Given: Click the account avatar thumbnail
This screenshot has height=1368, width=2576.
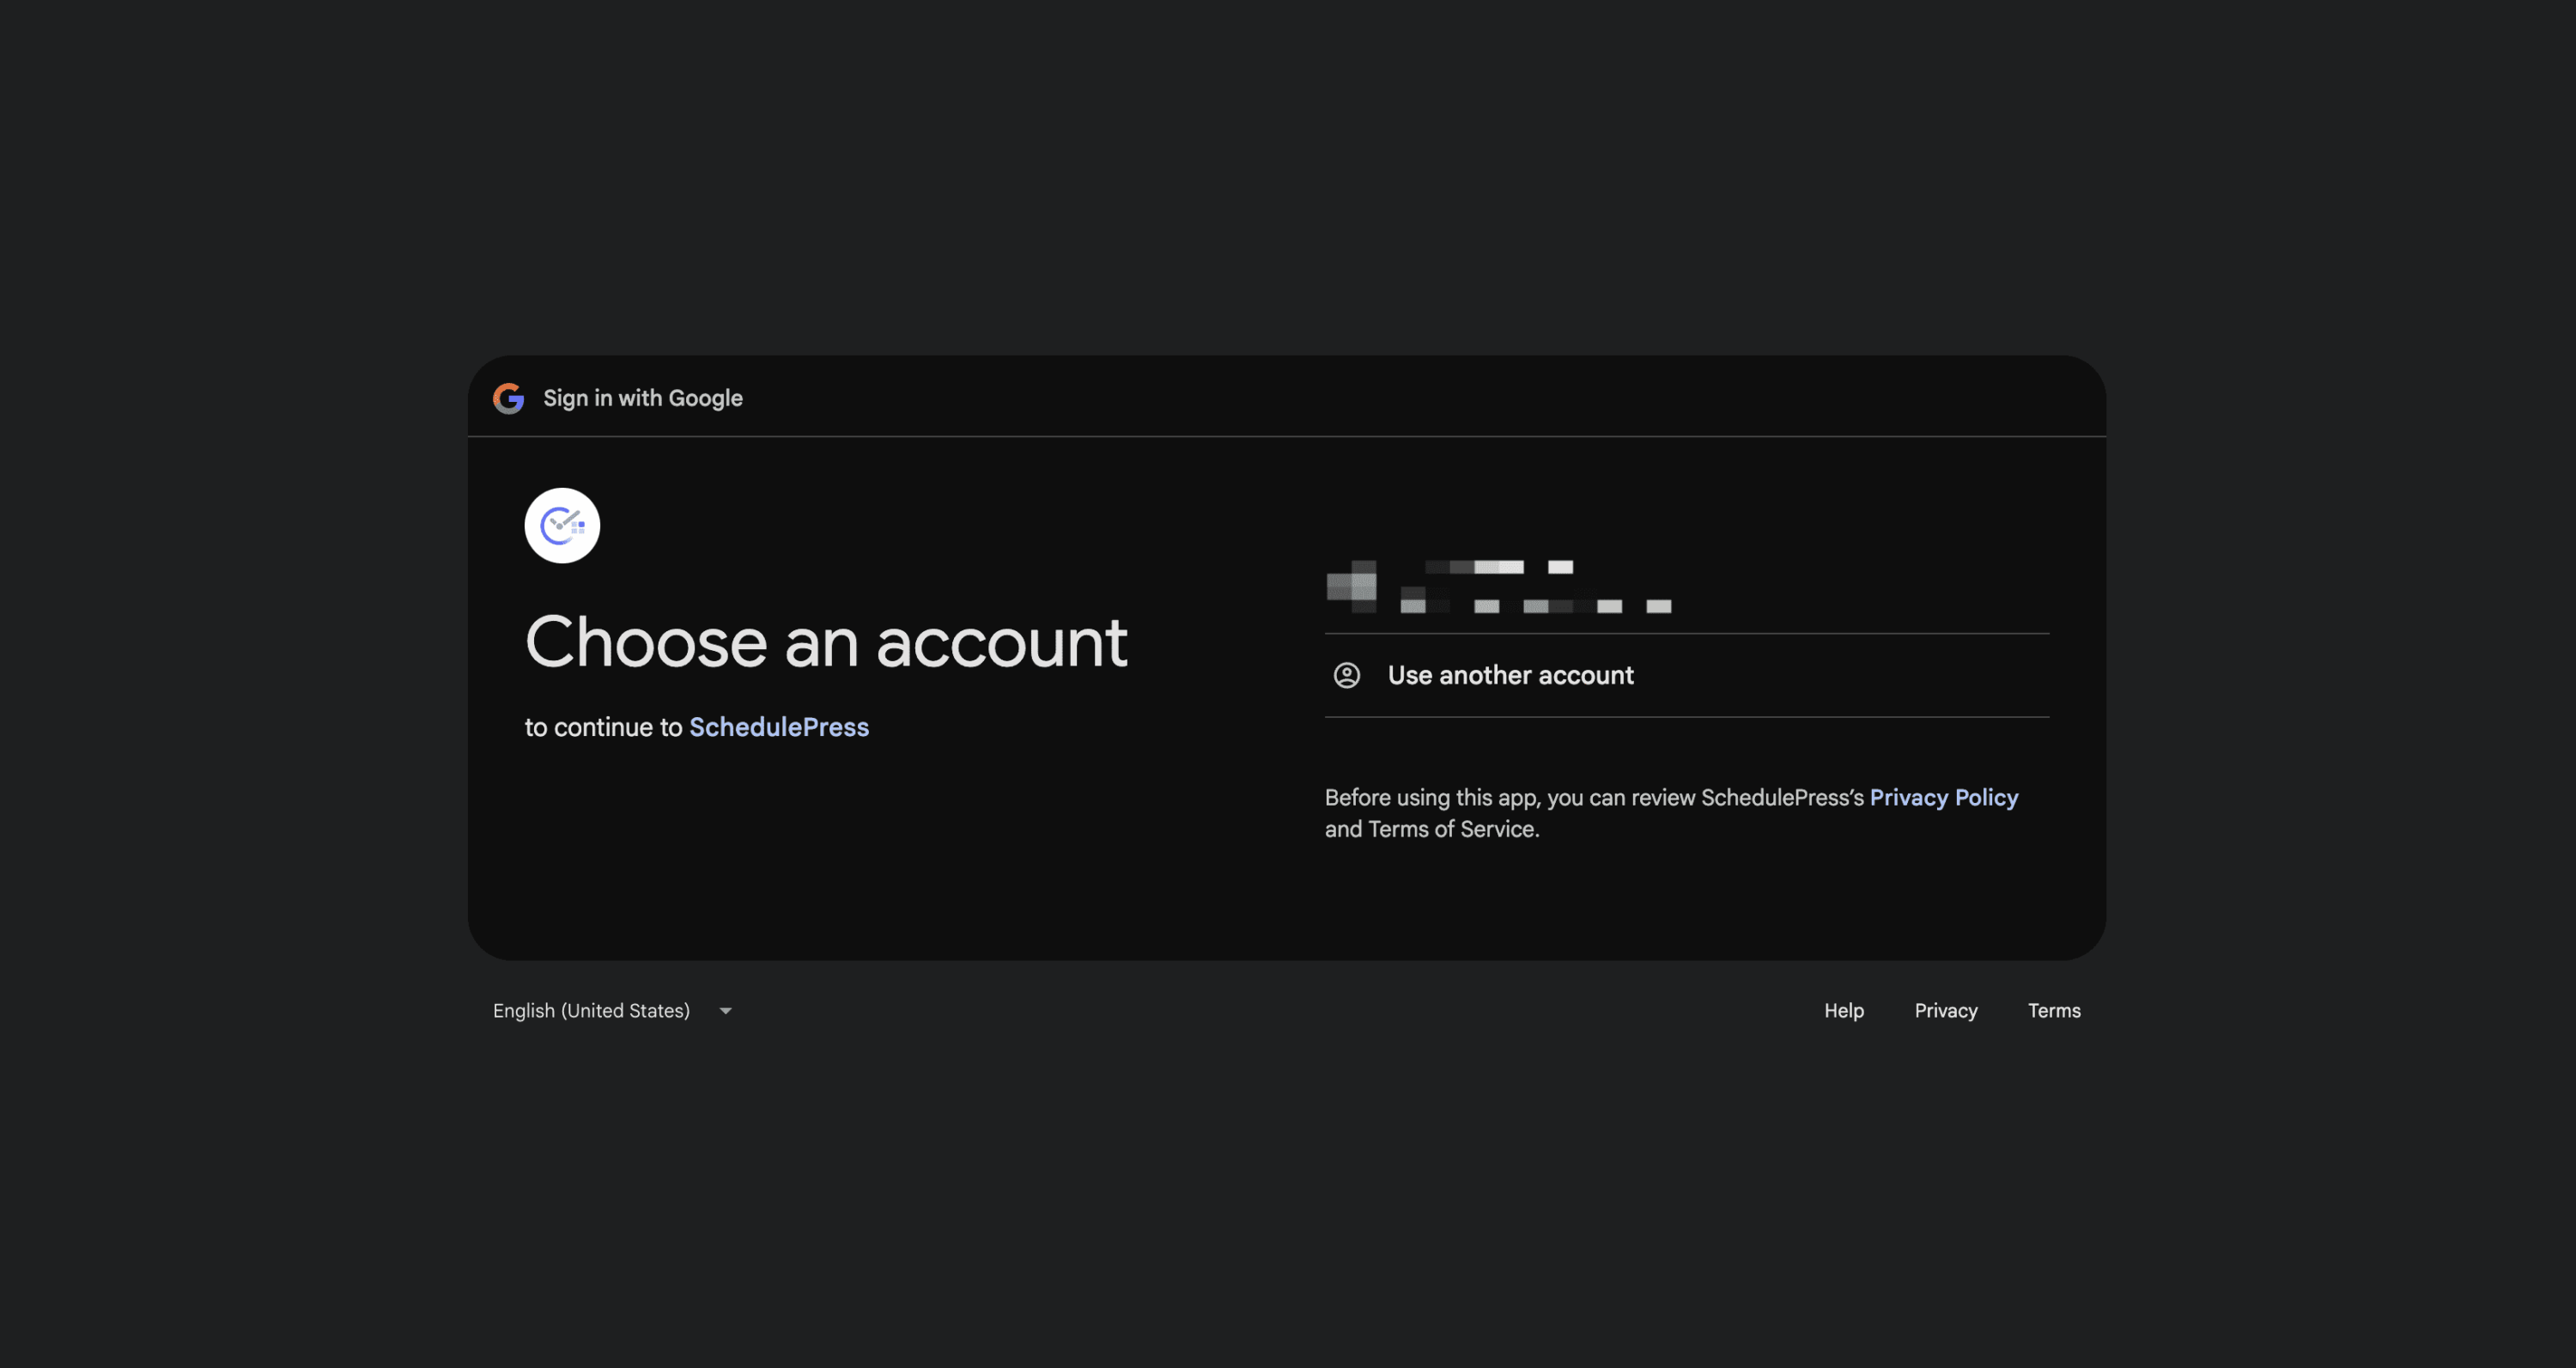Looking at the screenshot, I should [1351, 586].
